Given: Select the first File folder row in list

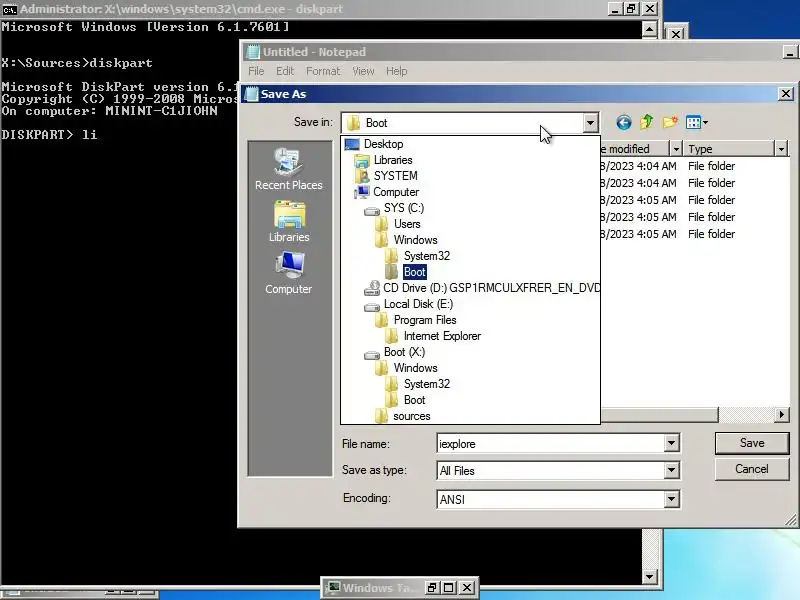Looking at the screenshot, I should click(695, 166).
